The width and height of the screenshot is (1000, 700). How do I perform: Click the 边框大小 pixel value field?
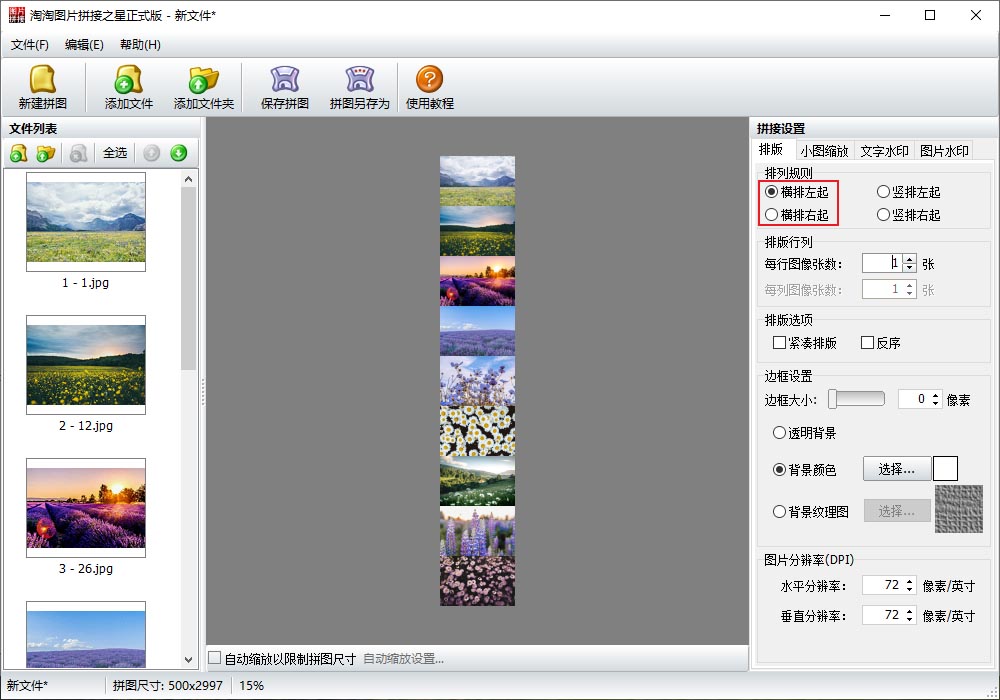point(914,399)
